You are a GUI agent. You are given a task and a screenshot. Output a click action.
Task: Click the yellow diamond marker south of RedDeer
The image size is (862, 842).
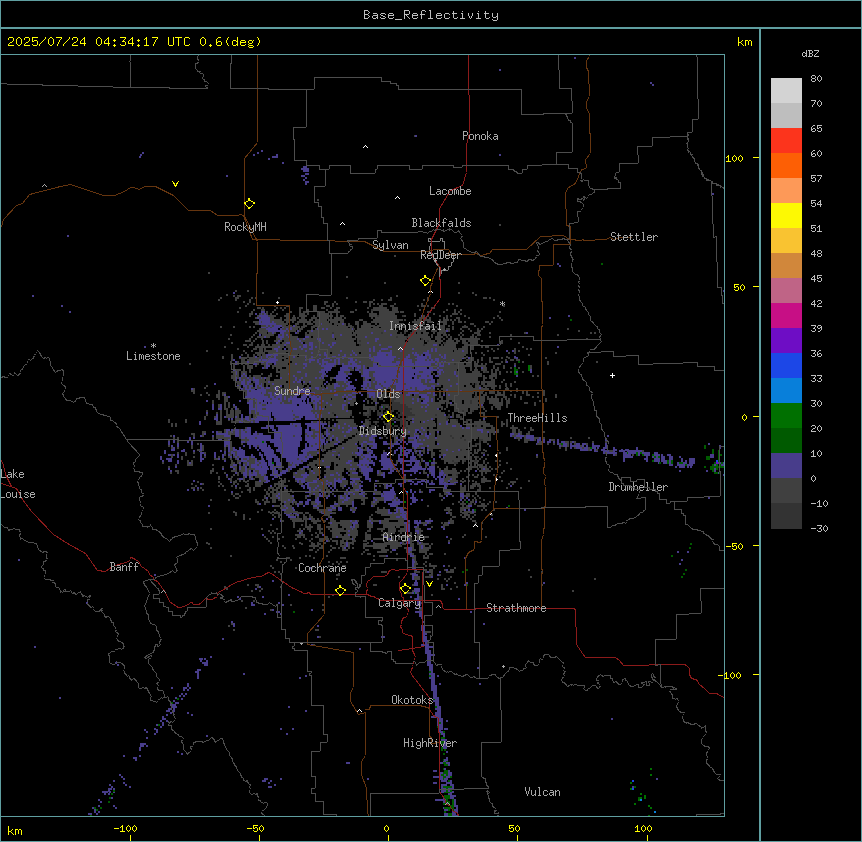click(x=426, y=281)
